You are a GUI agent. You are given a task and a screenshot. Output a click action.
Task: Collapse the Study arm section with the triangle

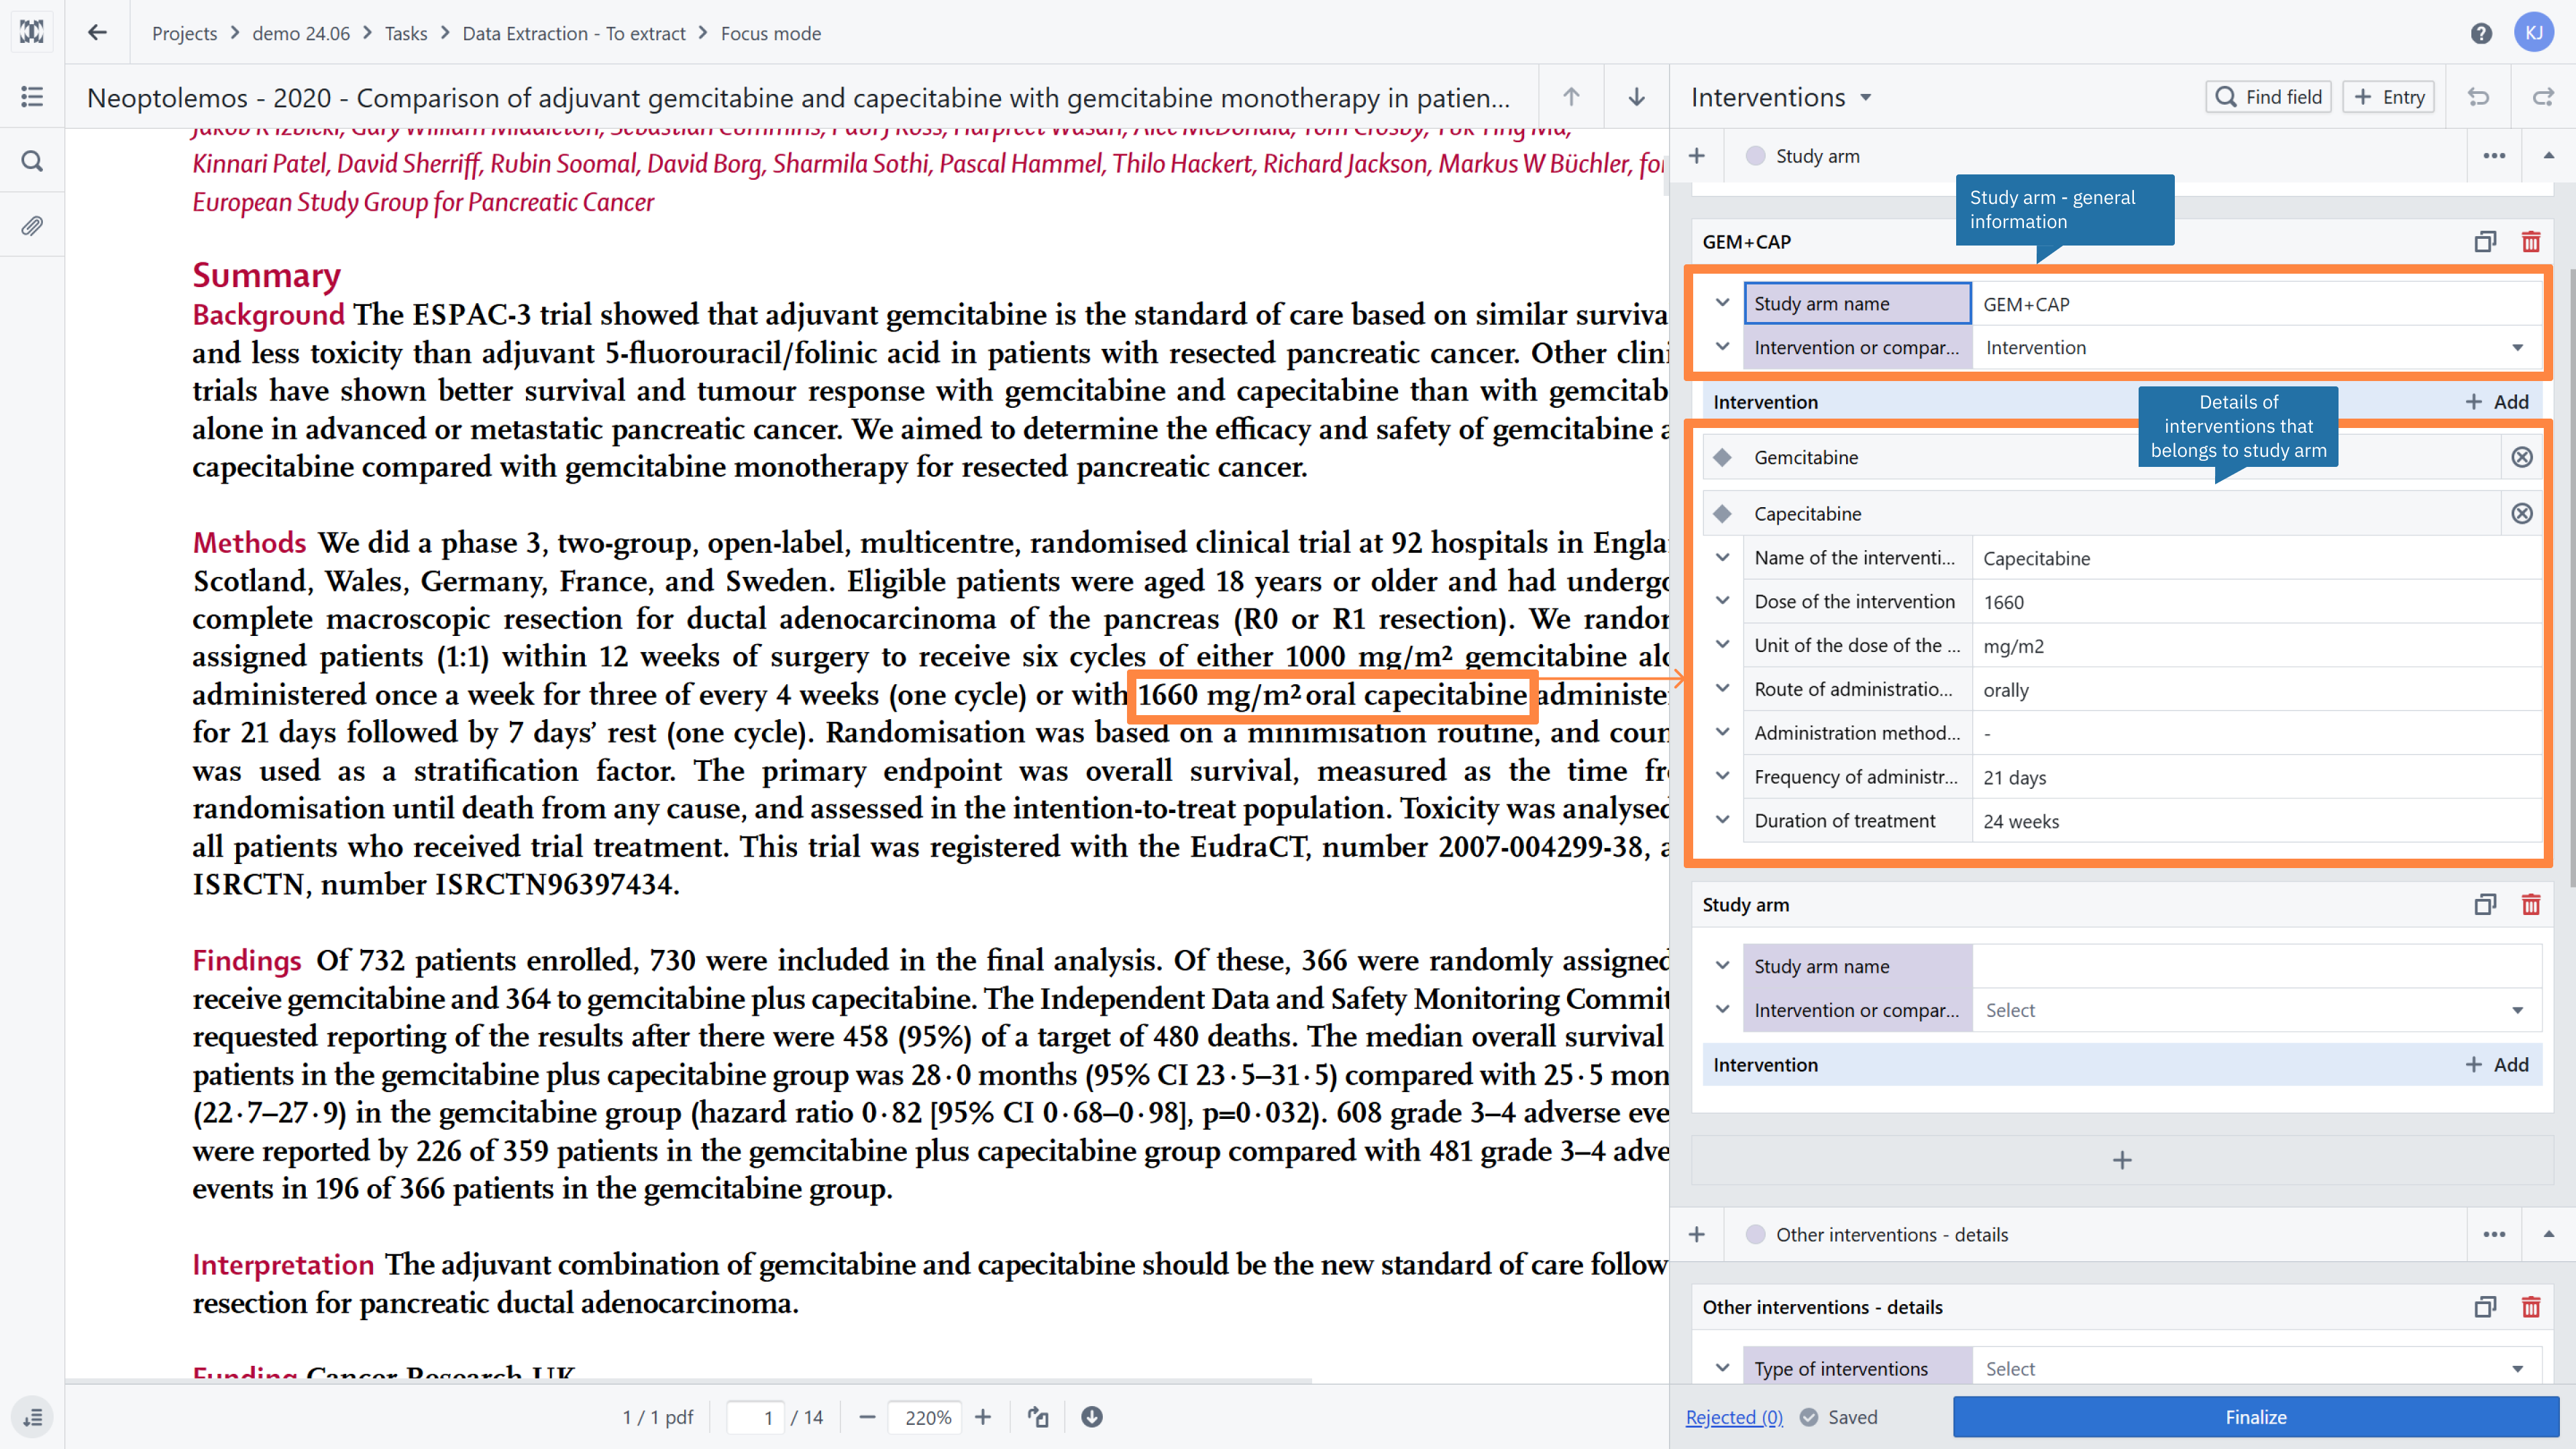pyautogui.click(x=2549, y=156)
